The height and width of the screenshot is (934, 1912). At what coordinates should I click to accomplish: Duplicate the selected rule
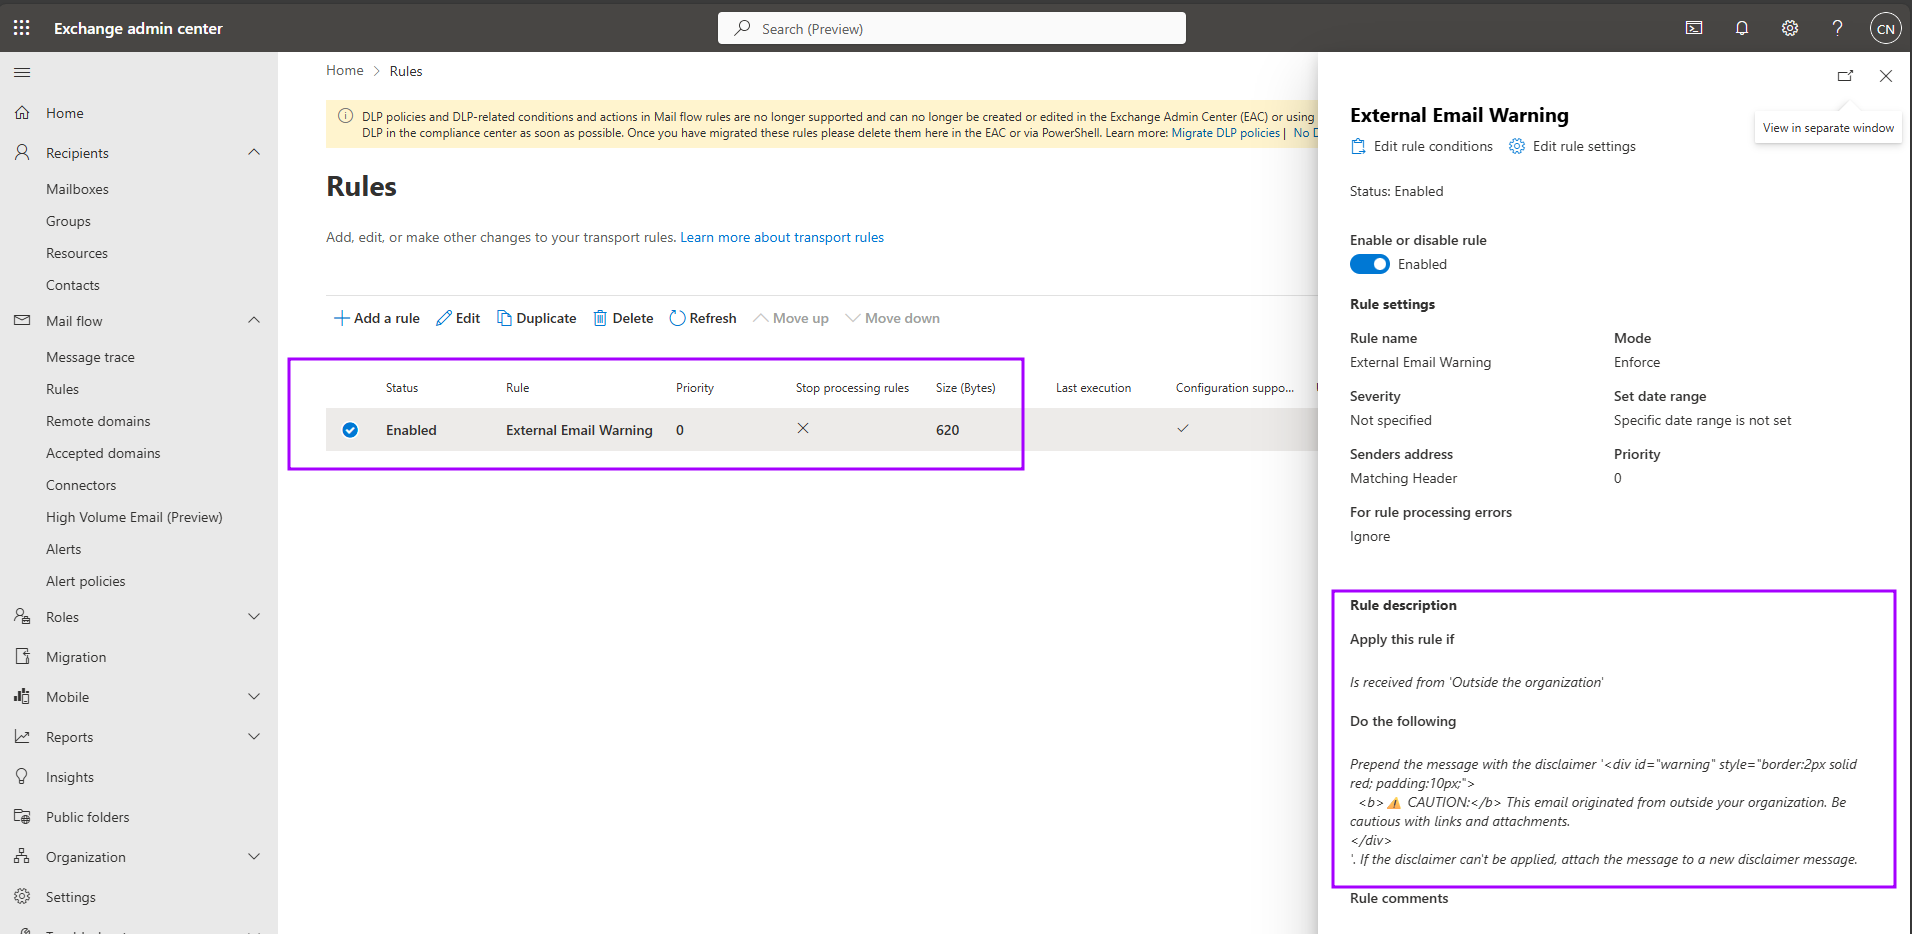(x=537, y=318)
